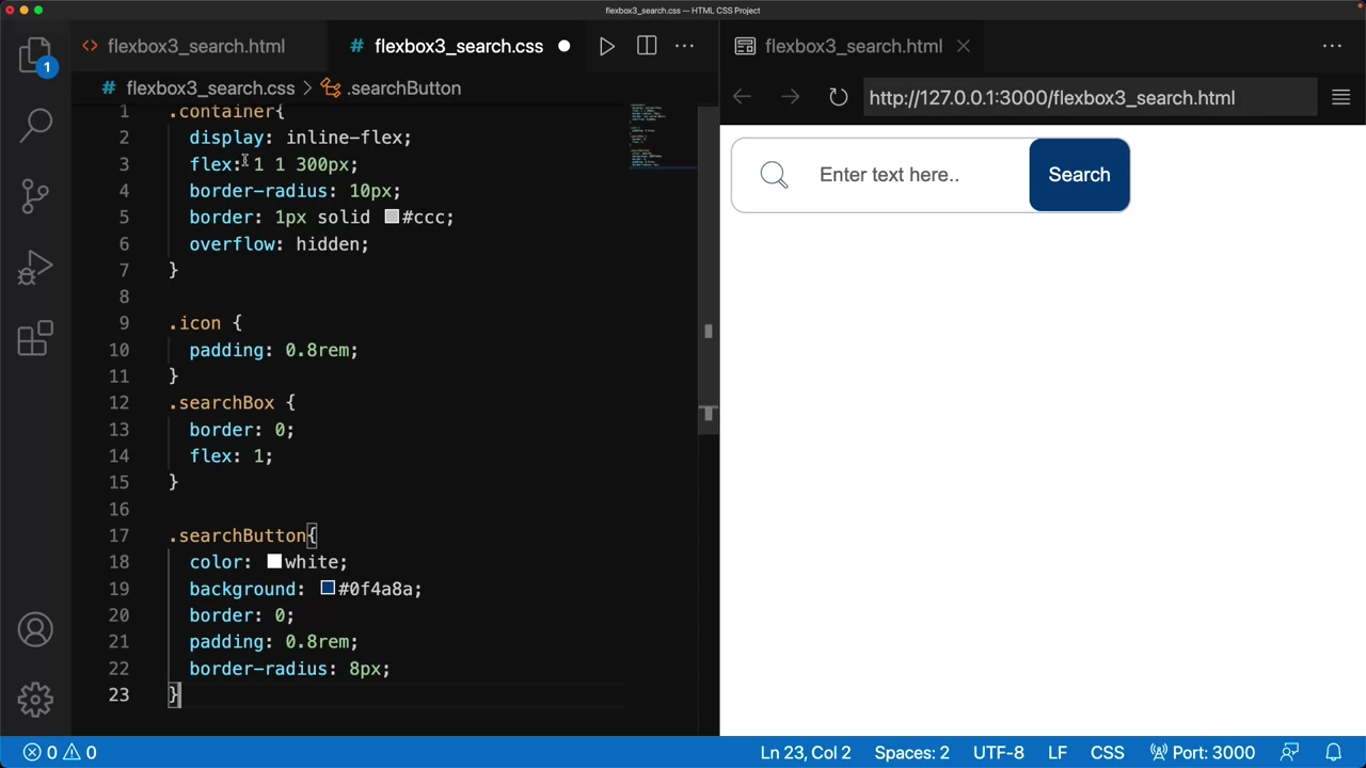Viewport: 1366px width, 768px height.
Task: Select the flexbox3_search.css tab
Action: pyautogui.click(x=458, y=46)
